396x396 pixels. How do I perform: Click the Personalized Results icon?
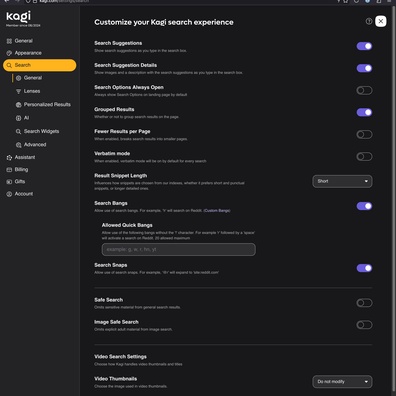18,105
